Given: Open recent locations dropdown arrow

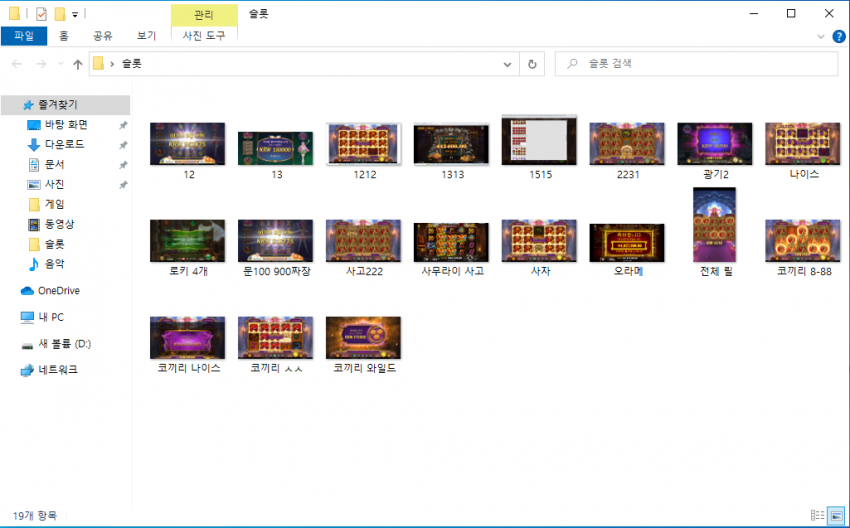Looking at the screenshot, I should click(61, 64).
